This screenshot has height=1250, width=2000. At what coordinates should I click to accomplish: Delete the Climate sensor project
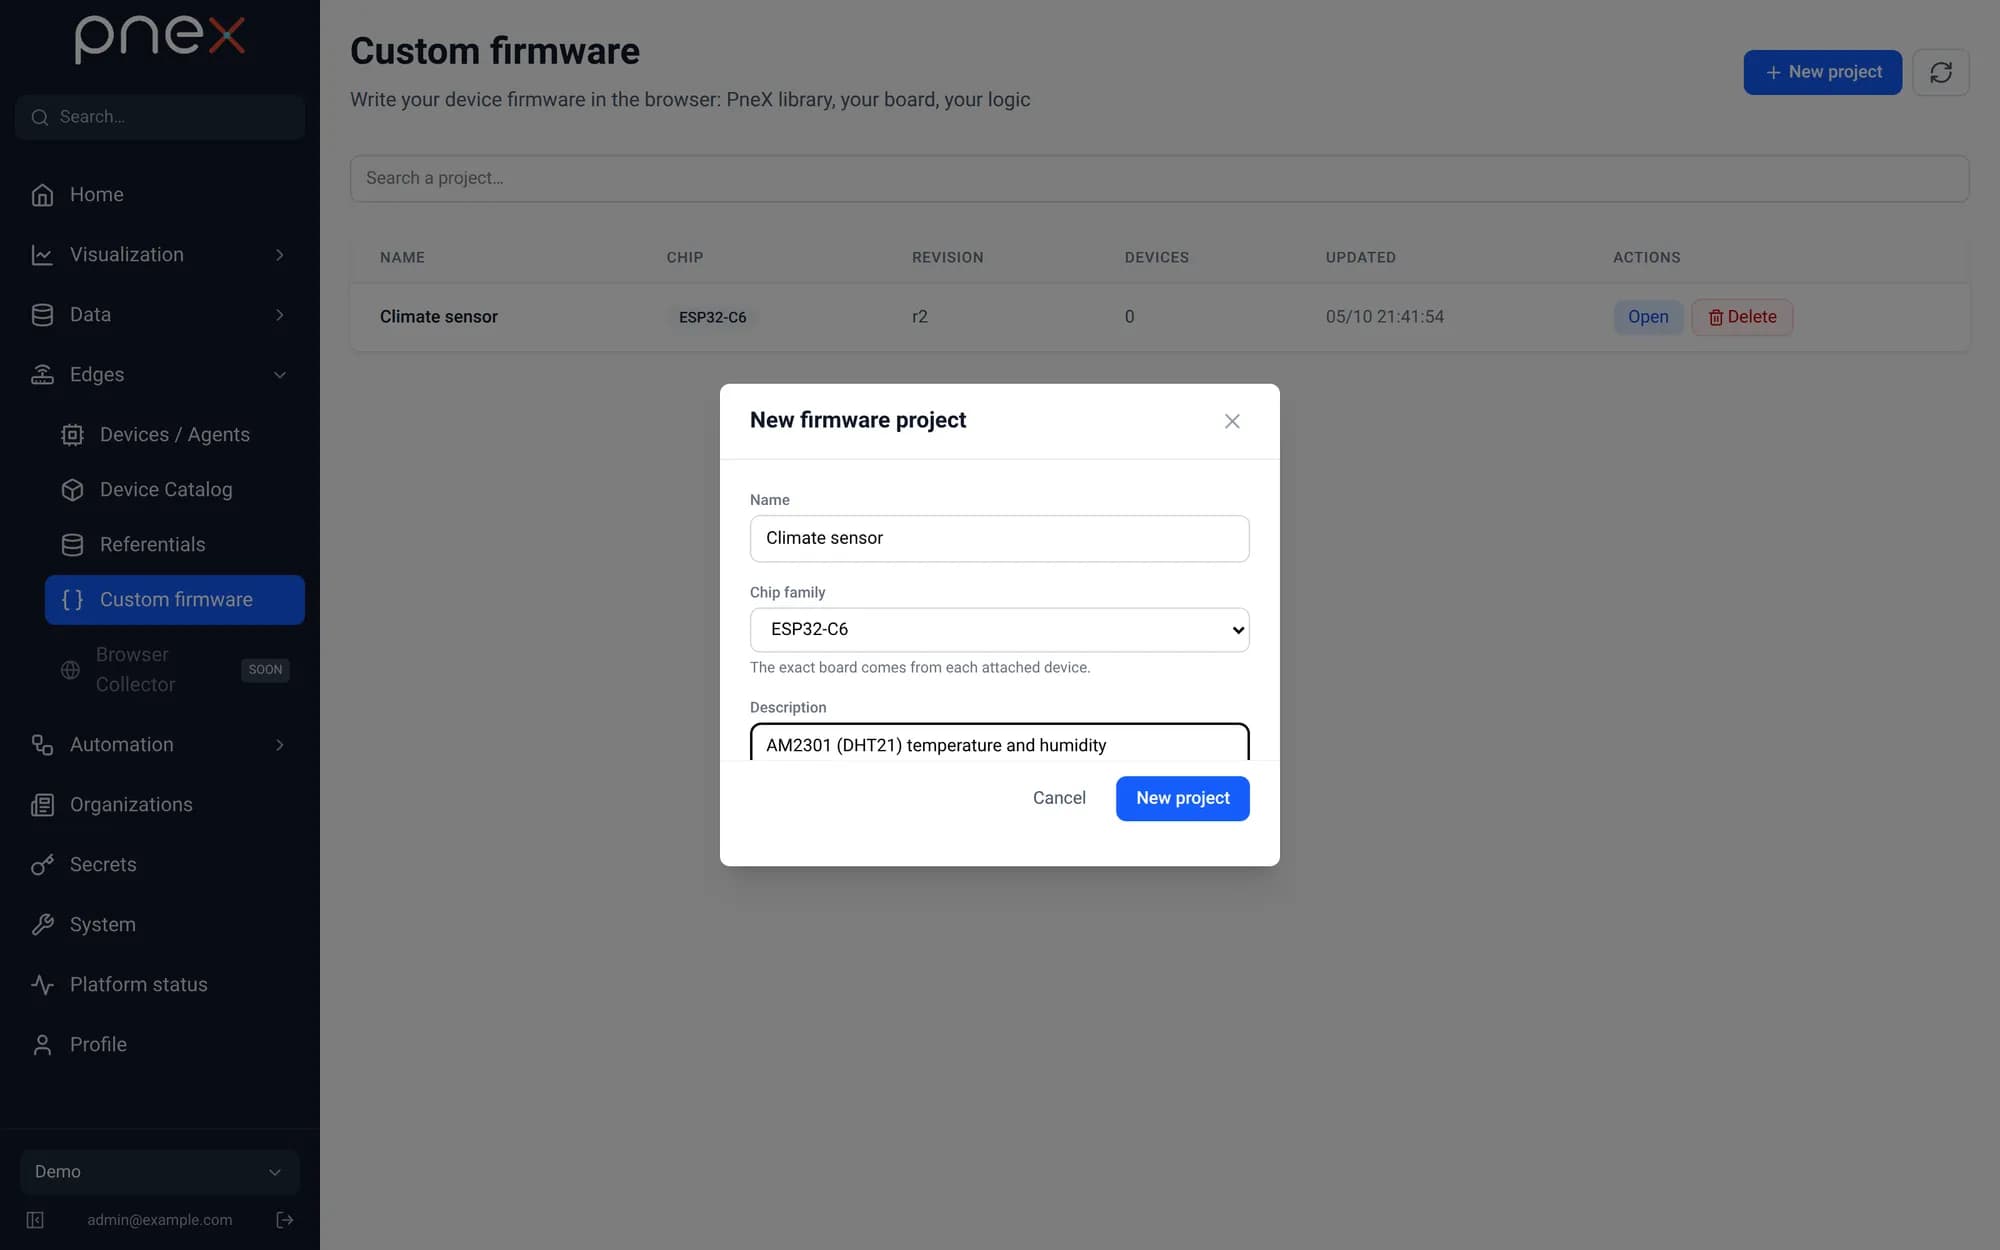pyautogui.click(x=1742, y=317)
